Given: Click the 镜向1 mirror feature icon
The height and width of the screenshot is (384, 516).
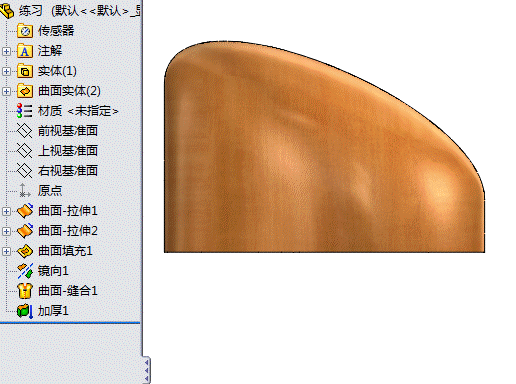Looking at the screenshot, I should [x=25, y=271].
